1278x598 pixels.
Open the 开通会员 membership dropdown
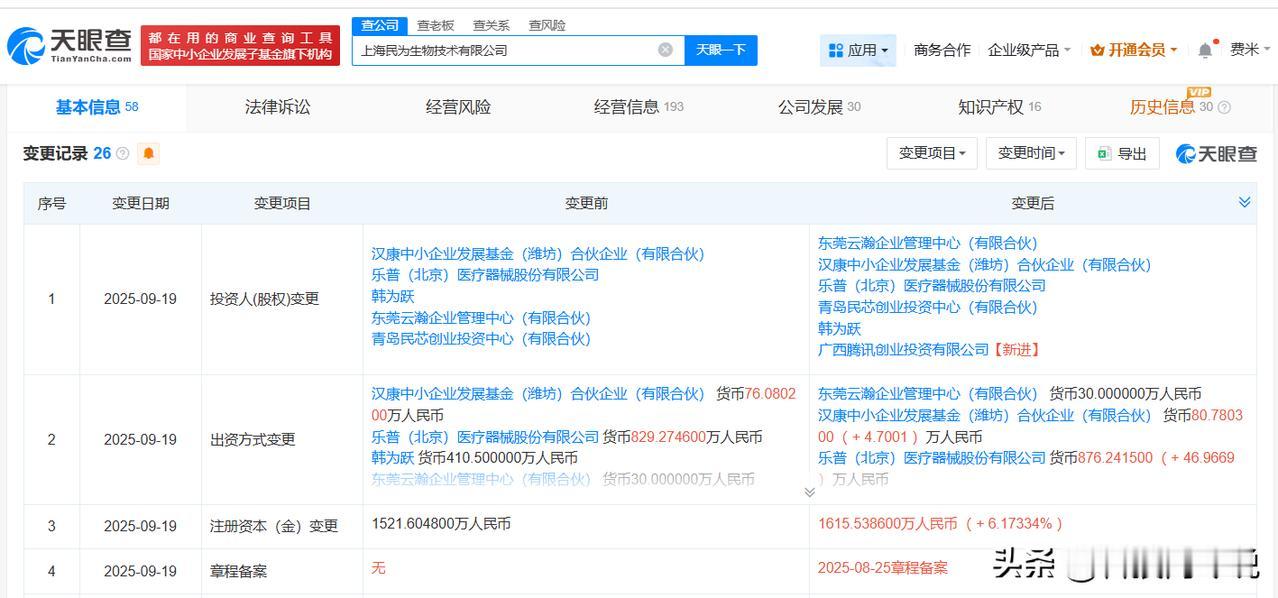coord(1133,50)
